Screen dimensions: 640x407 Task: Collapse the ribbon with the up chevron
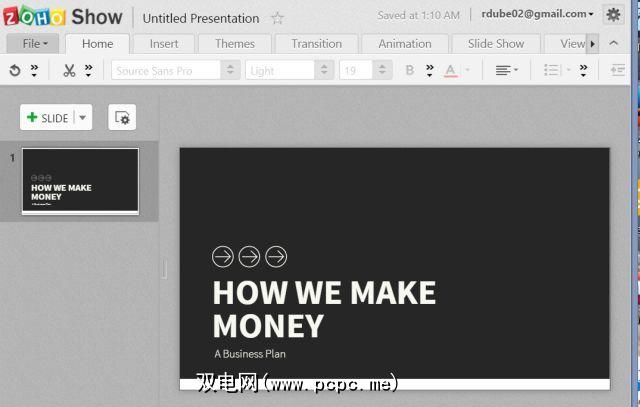[613, 43]
